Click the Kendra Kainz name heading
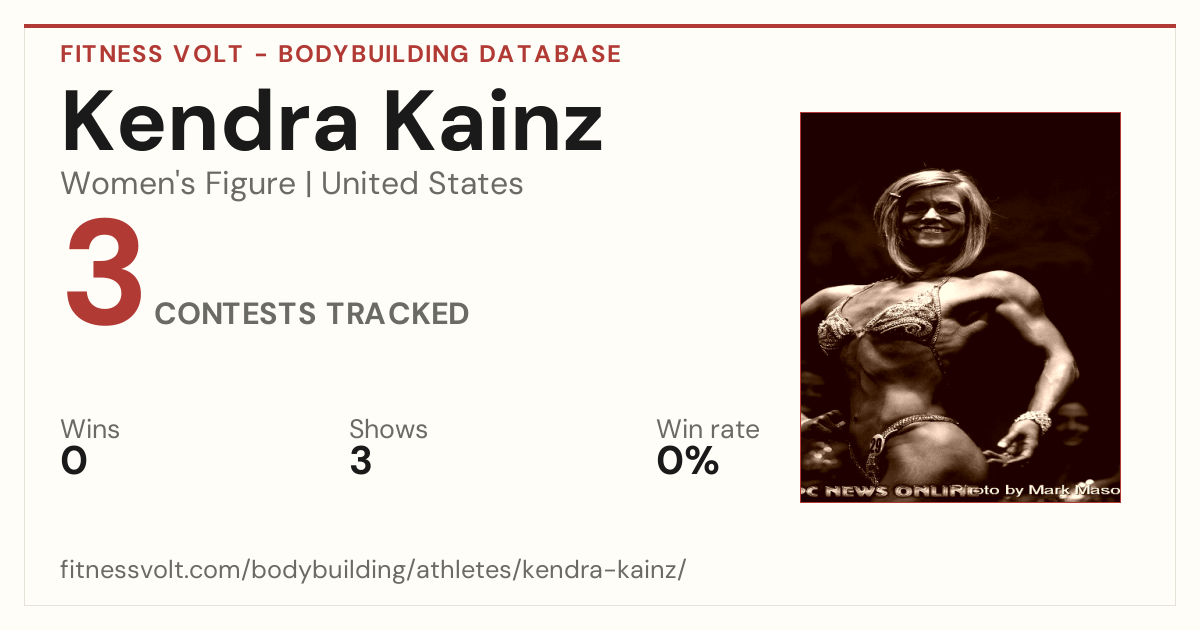The width and height of the screenshot is (1200, 630). coord(333,121)
